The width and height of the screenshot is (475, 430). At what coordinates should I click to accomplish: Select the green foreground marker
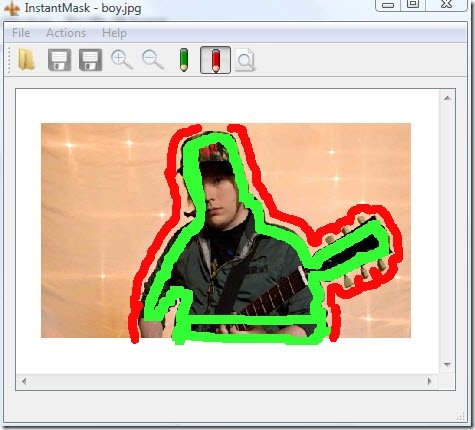click(x=184, y=60)
